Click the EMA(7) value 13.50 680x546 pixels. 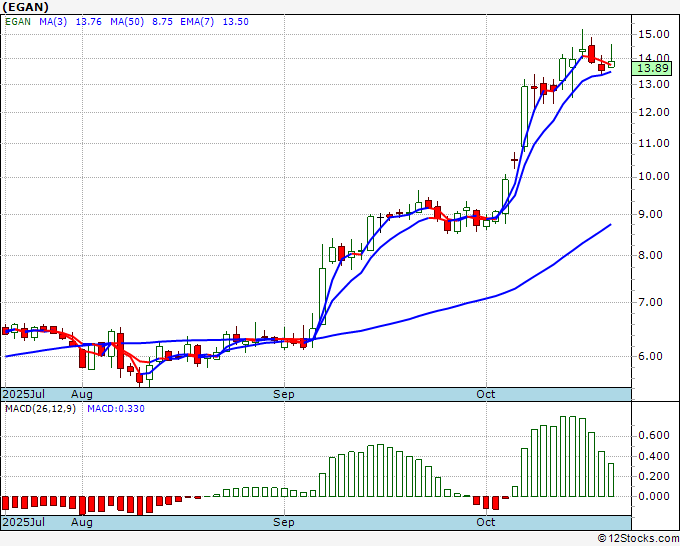coord(235,22)
